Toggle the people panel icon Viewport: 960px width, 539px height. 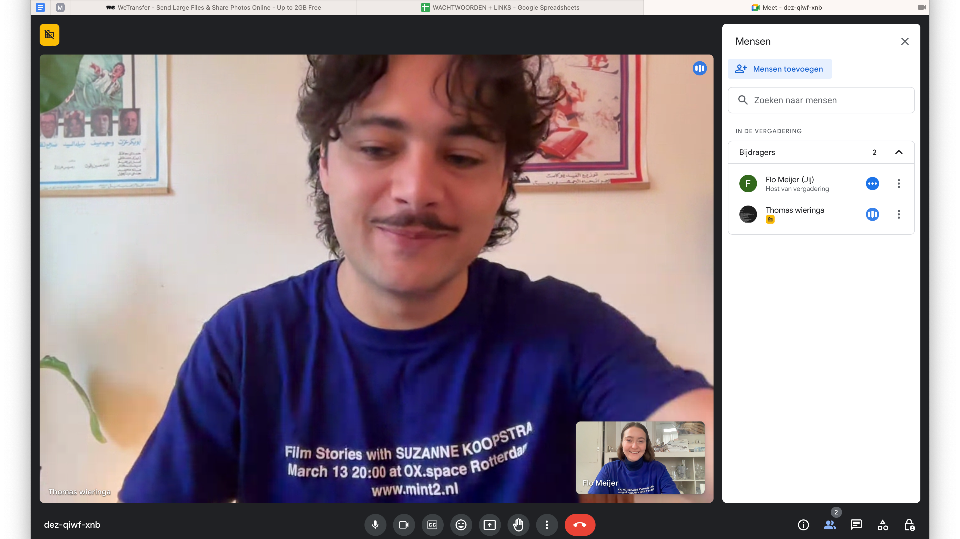pos(830,525)
